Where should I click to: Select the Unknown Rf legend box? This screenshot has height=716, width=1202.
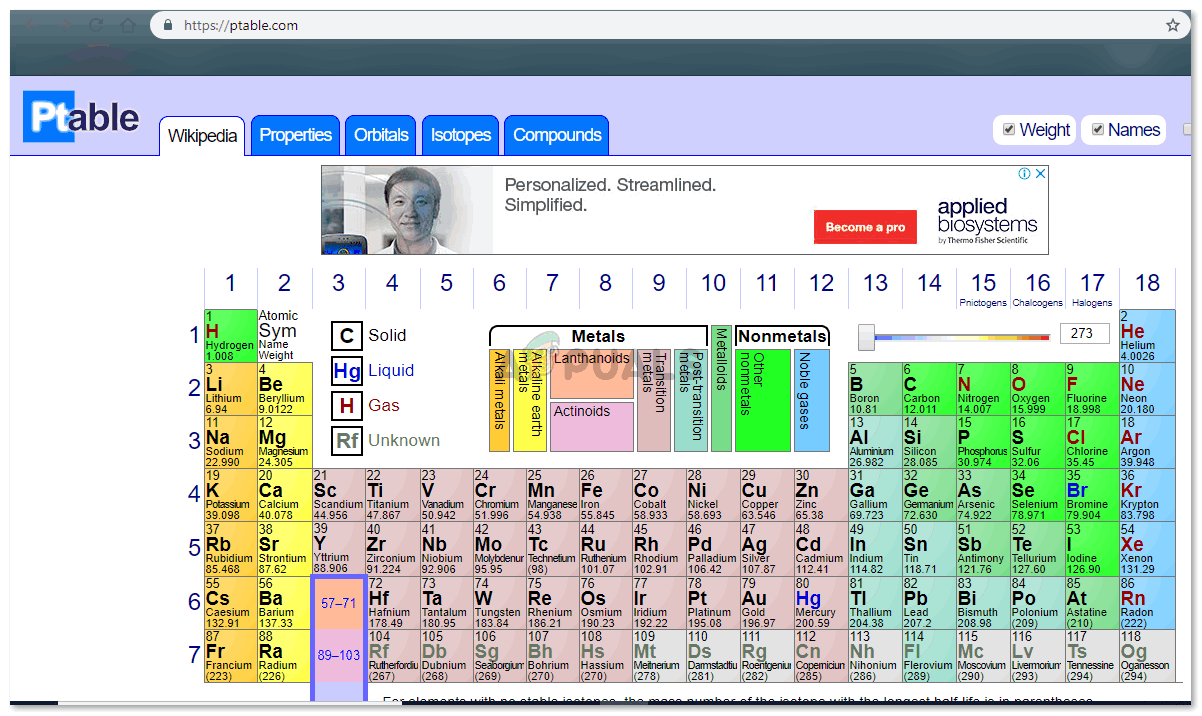[x=346, y=441]
